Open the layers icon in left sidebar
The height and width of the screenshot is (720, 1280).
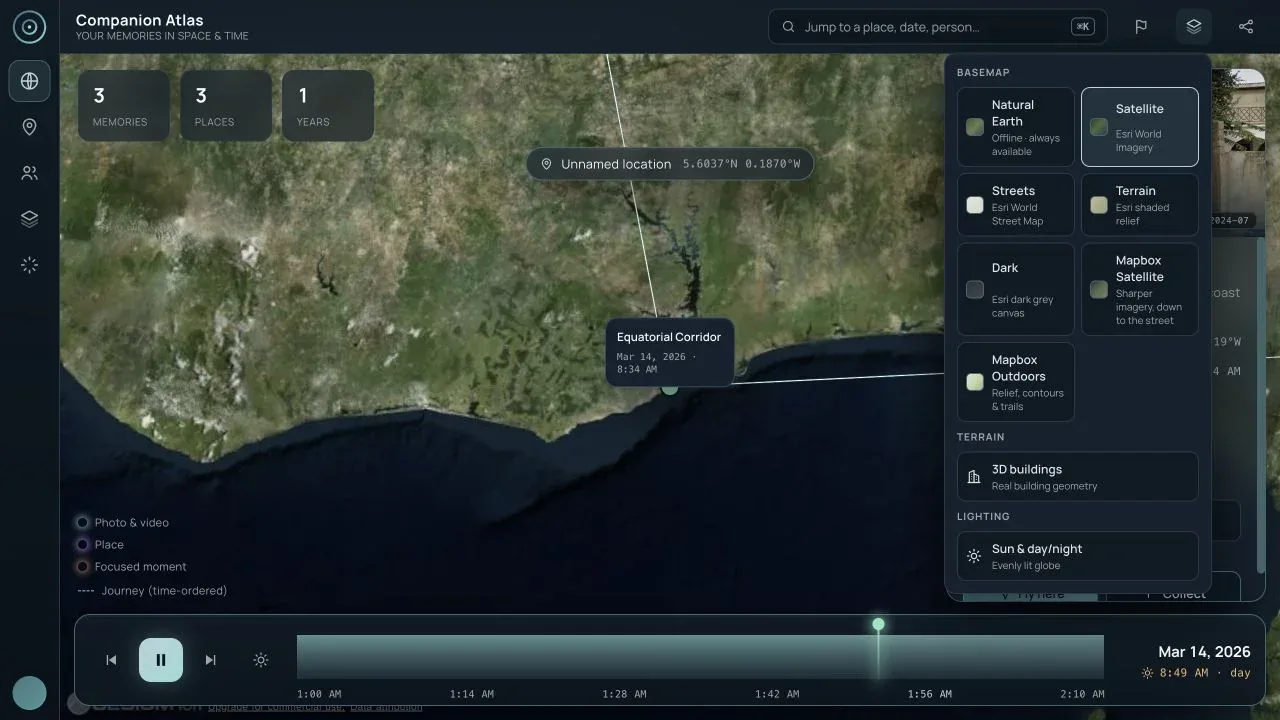point(29,219)
